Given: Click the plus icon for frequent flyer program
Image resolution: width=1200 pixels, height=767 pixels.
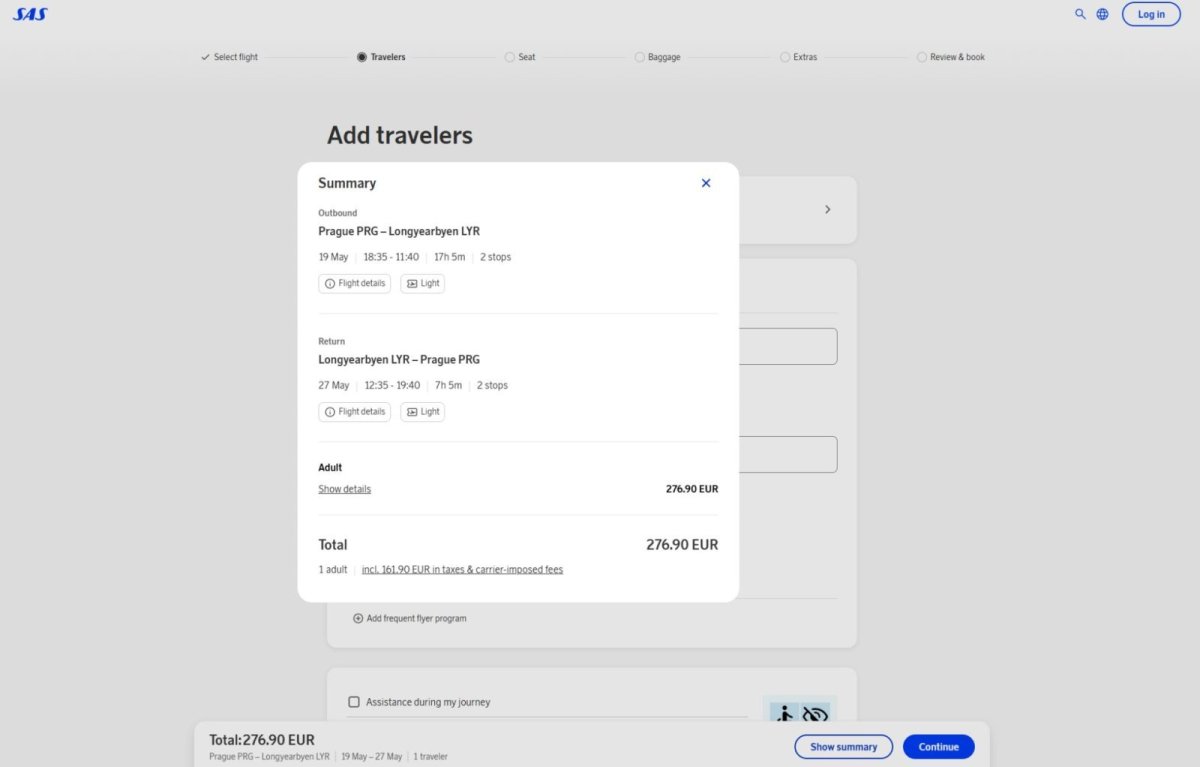Looking at the screenshot, I should (x=358, y=618).
